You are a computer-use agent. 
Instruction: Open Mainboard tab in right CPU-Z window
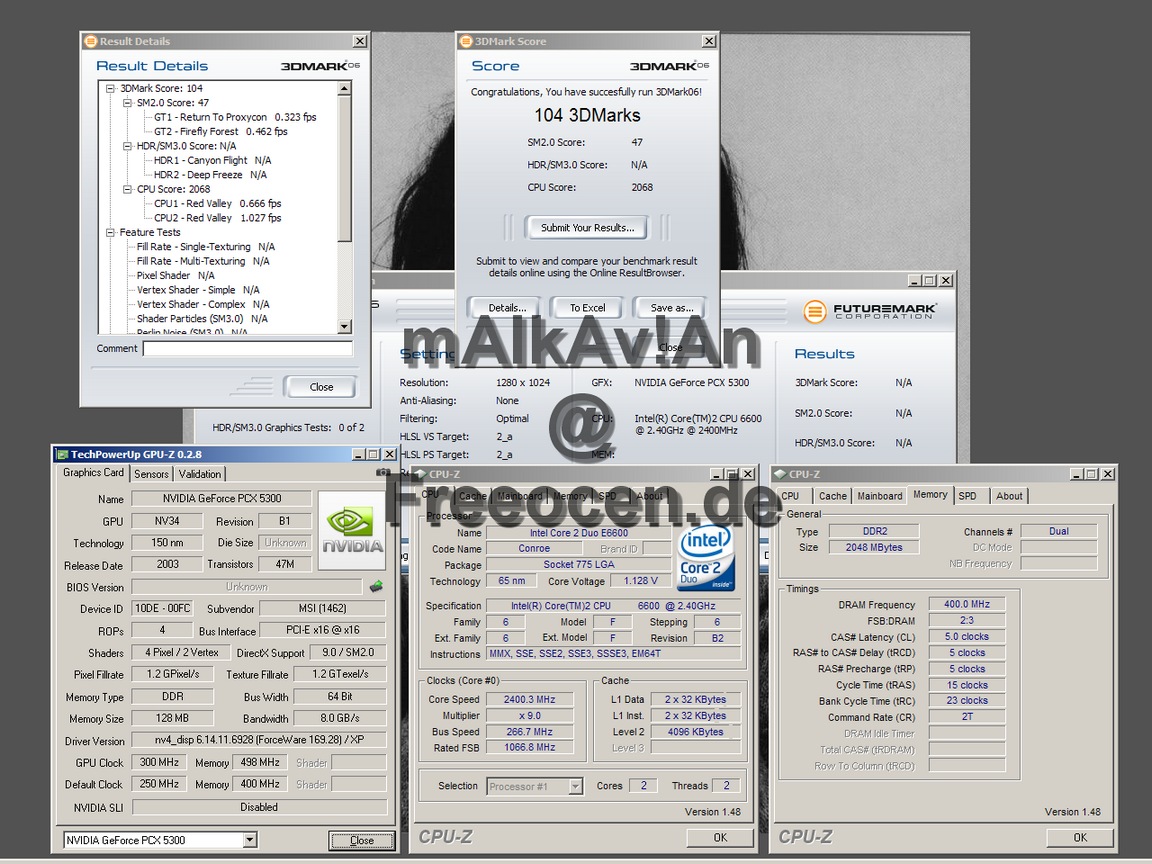tap(879, 496)
